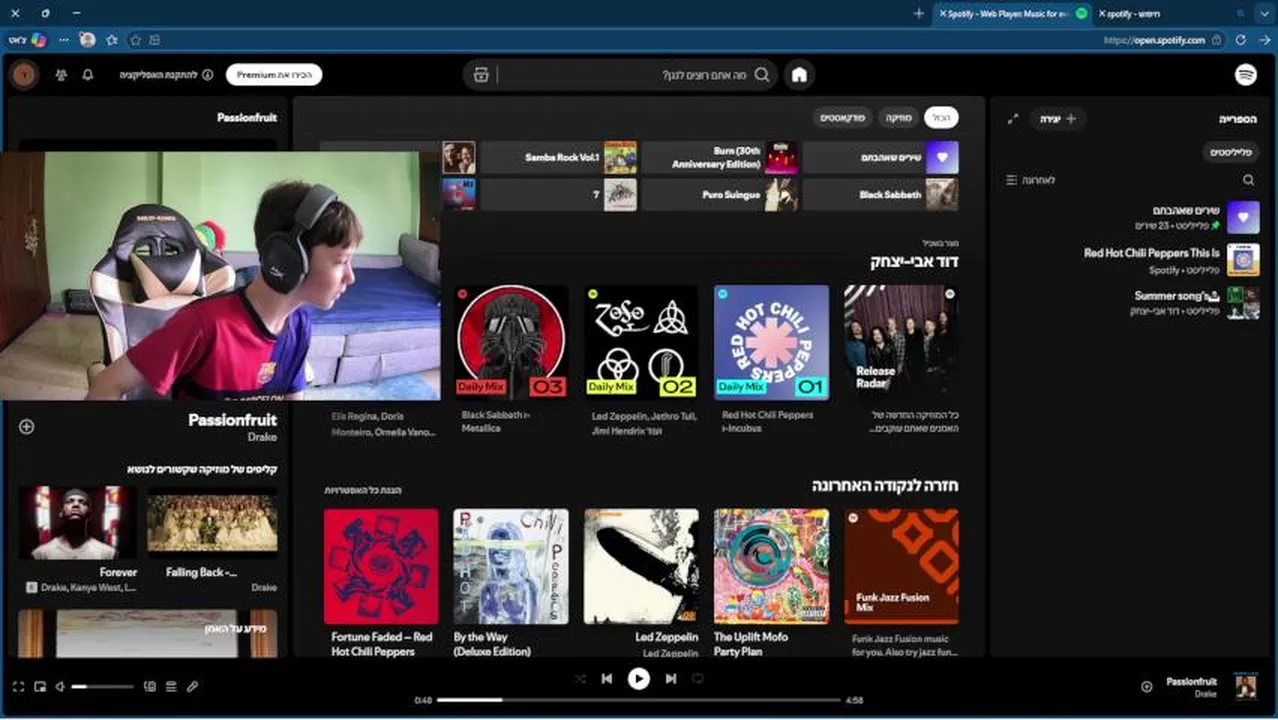Click the install app download icon
This screenshot has height=720, width=1278.
(x=208, y=75)
